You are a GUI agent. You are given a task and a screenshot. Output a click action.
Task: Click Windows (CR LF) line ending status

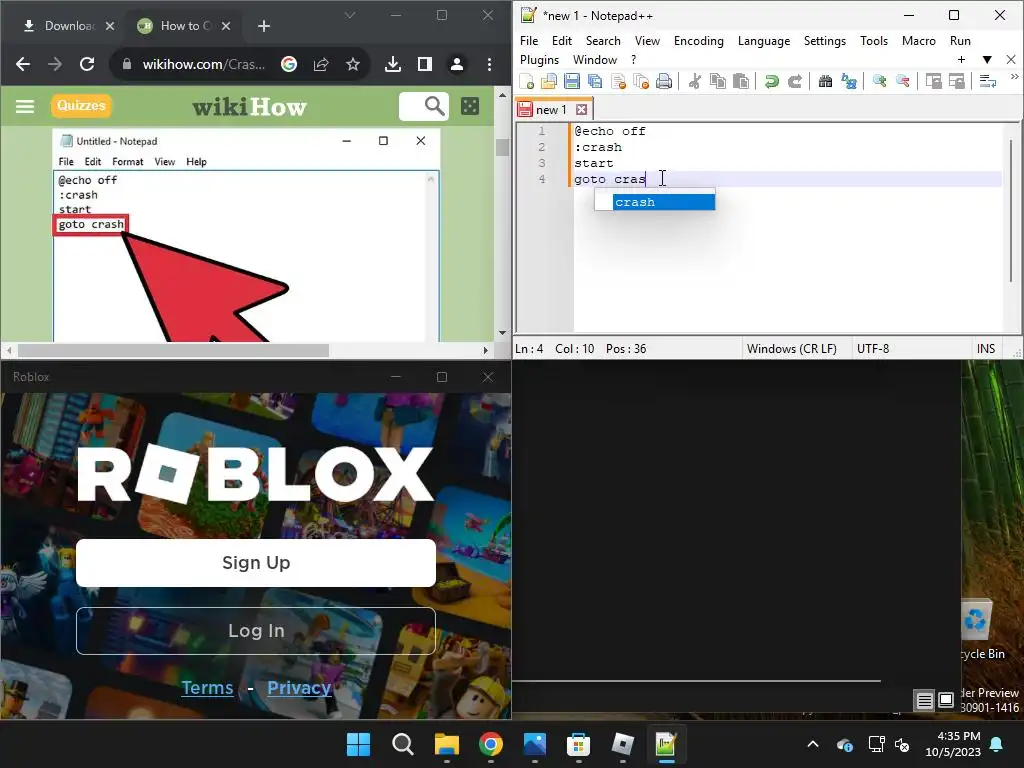click(x=792, y=349)
